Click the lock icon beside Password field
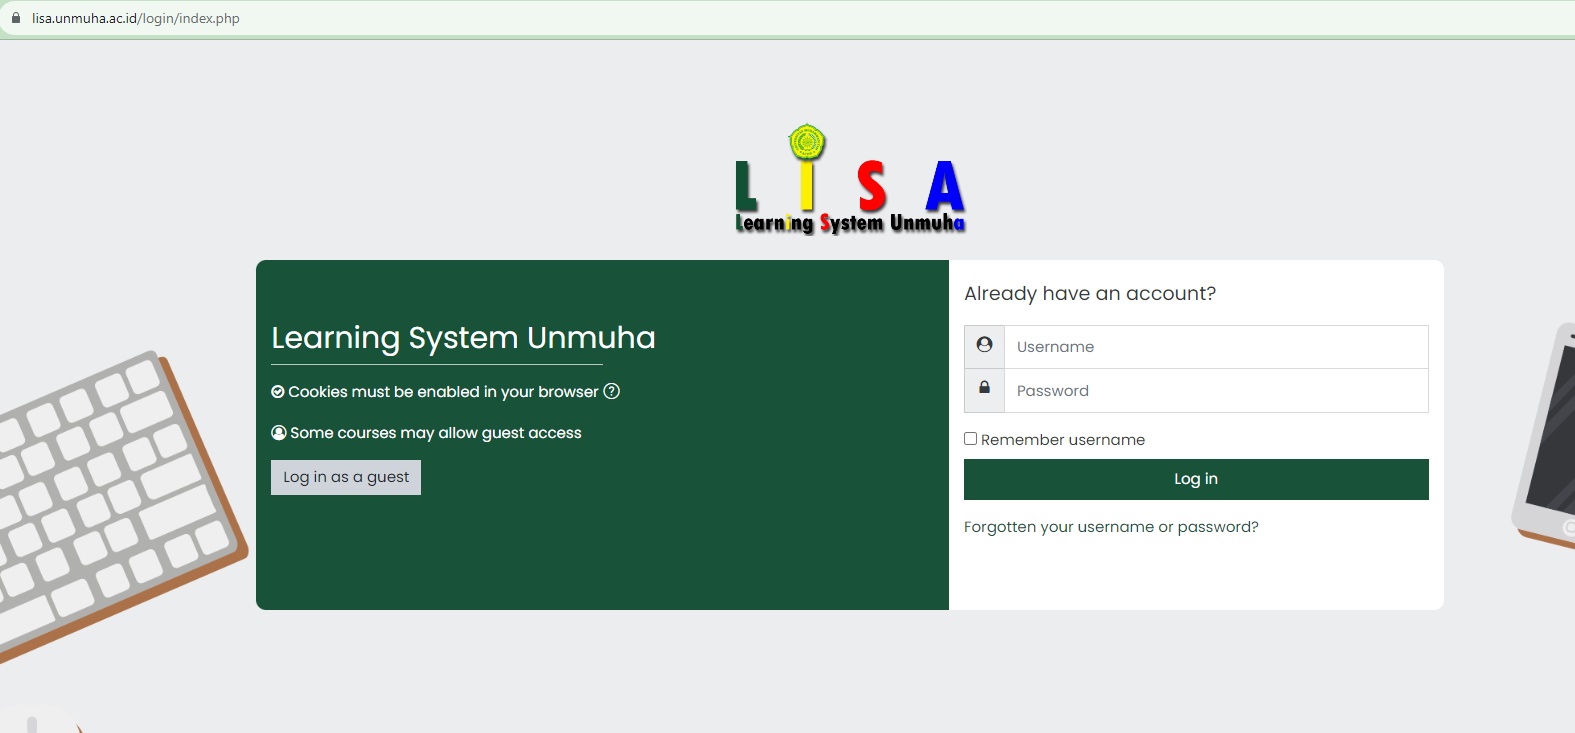The image size is (1575, 733). (x=984, y=388)
